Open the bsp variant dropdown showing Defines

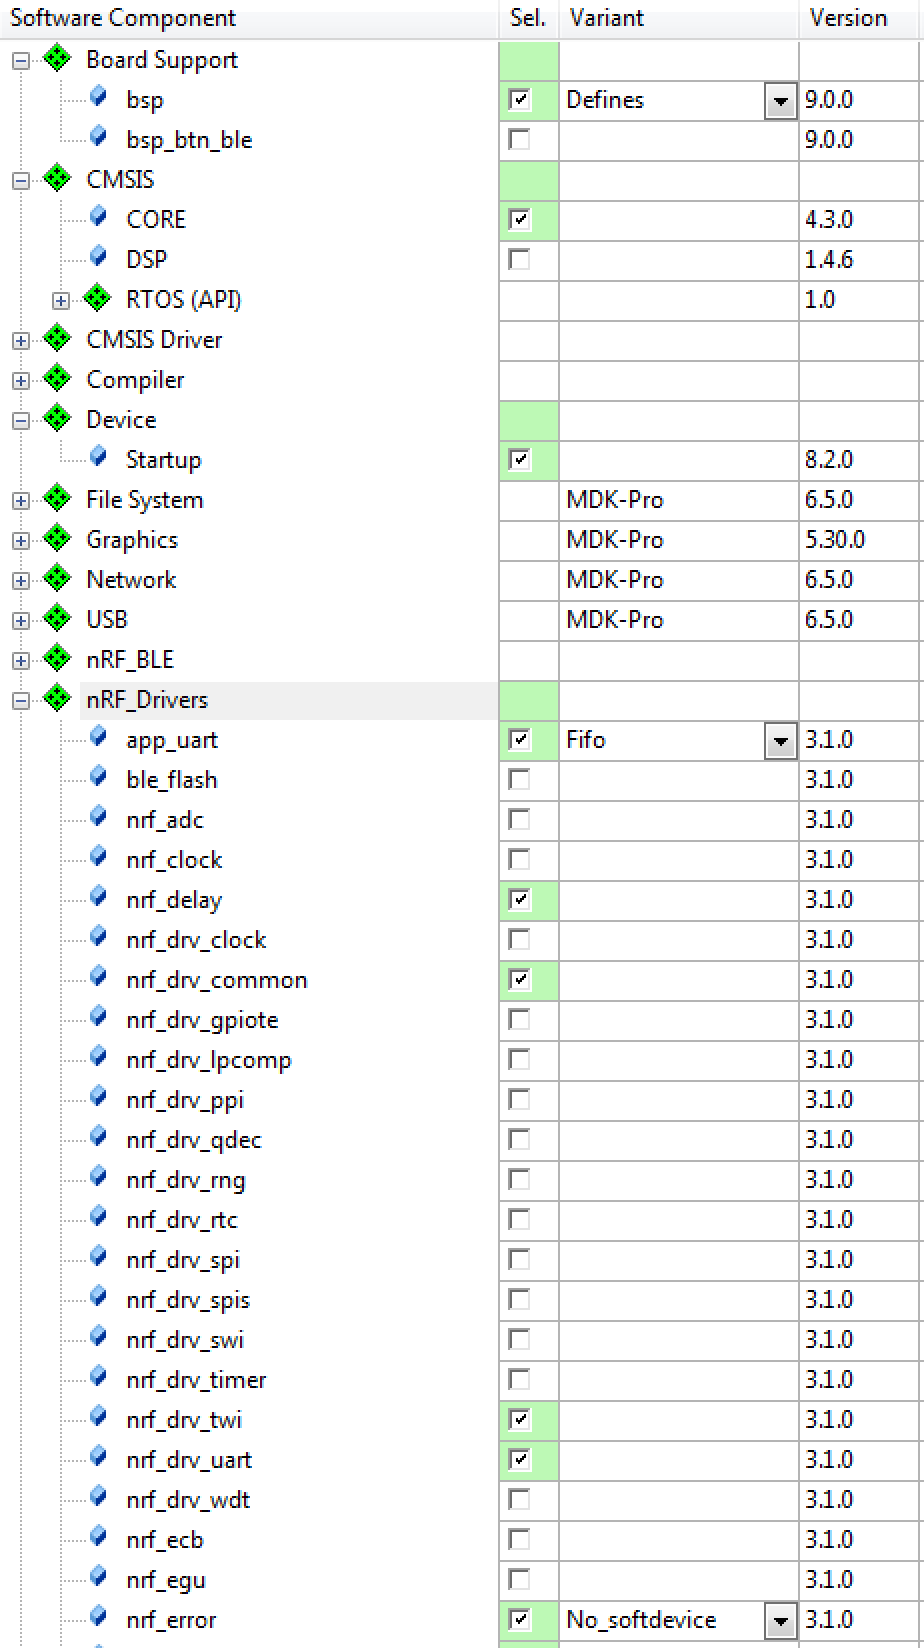point(780,100)
